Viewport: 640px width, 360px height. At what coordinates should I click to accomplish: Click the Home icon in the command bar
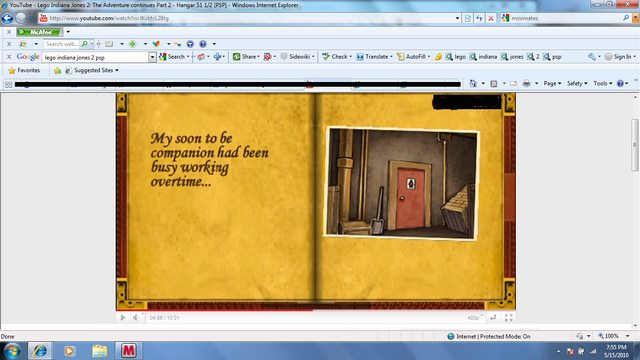(473, 83)
